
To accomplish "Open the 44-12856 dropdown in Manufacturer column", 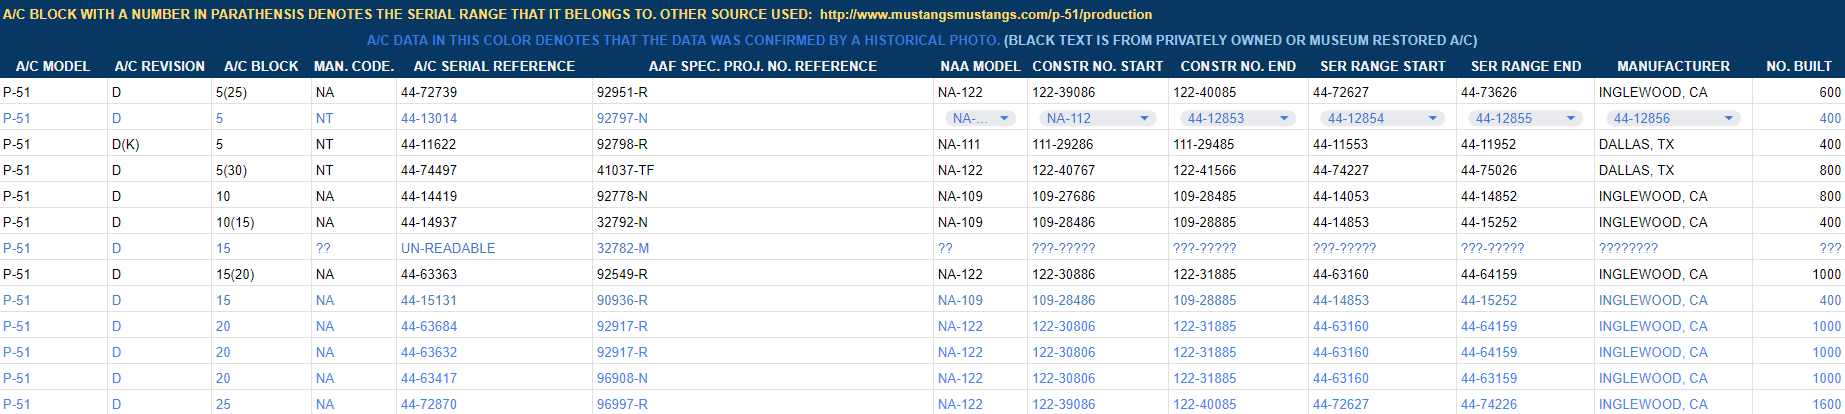I will [x=1673, y=118].
